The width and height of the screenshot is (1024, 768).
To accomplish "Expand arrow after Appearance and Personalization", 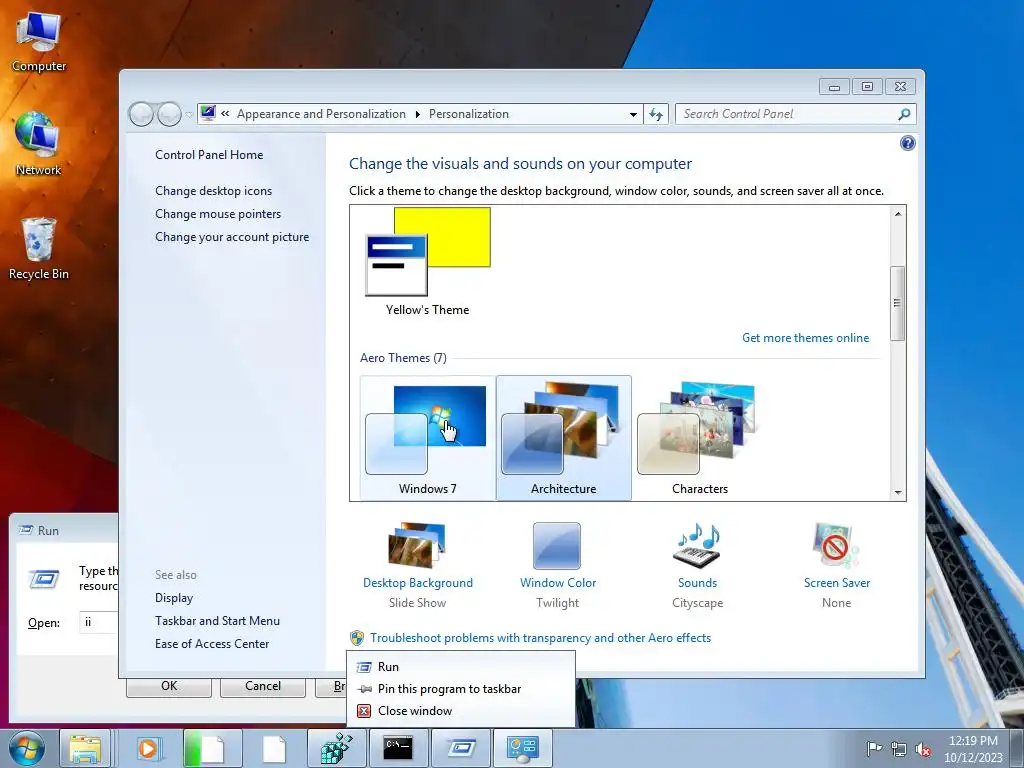I will tap(417, 114).
